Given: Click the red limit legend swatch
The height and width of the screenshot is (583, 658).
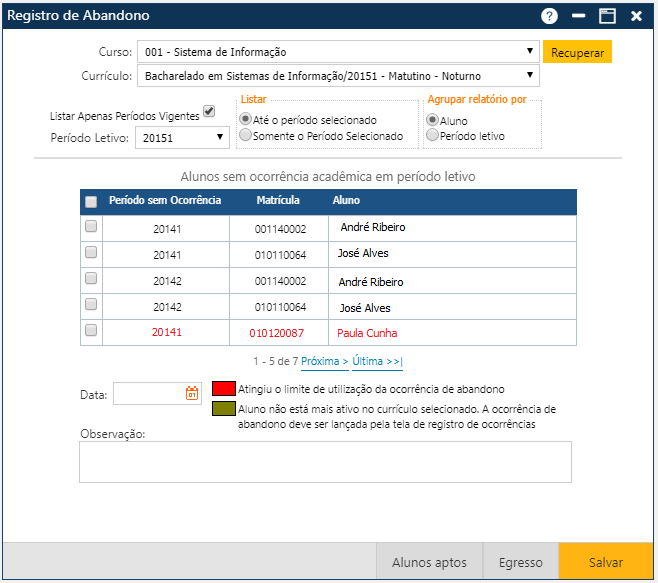Looking at the screenshot, I should [x=223, y=389].
